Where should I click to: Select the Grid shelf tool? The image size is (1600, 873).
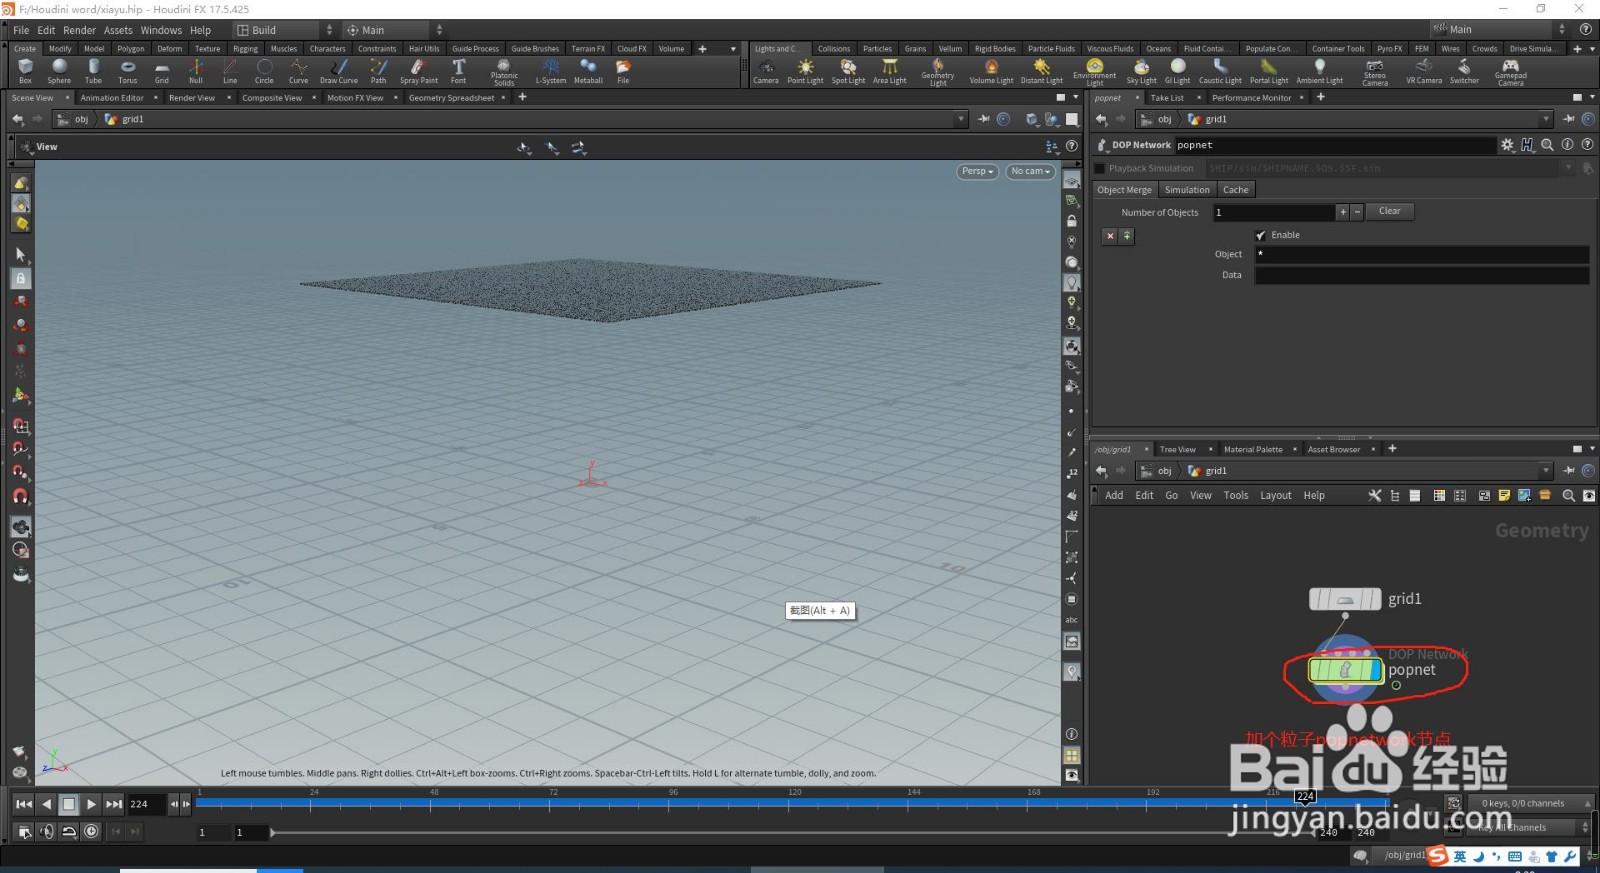tap(161, 70)
